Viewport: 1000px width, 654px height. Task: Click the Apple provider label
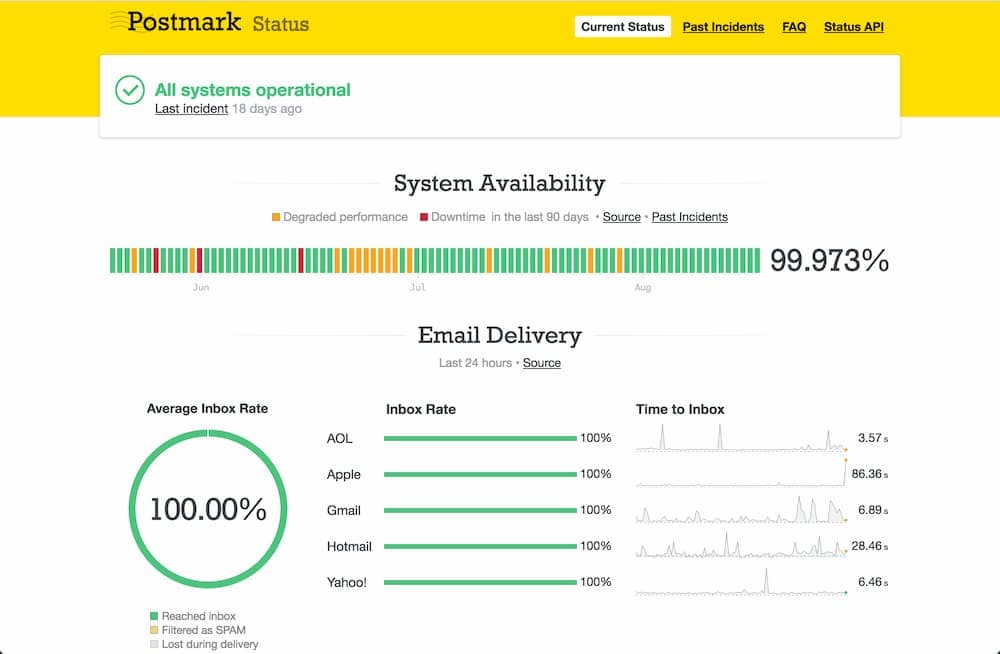coord(344,475)
